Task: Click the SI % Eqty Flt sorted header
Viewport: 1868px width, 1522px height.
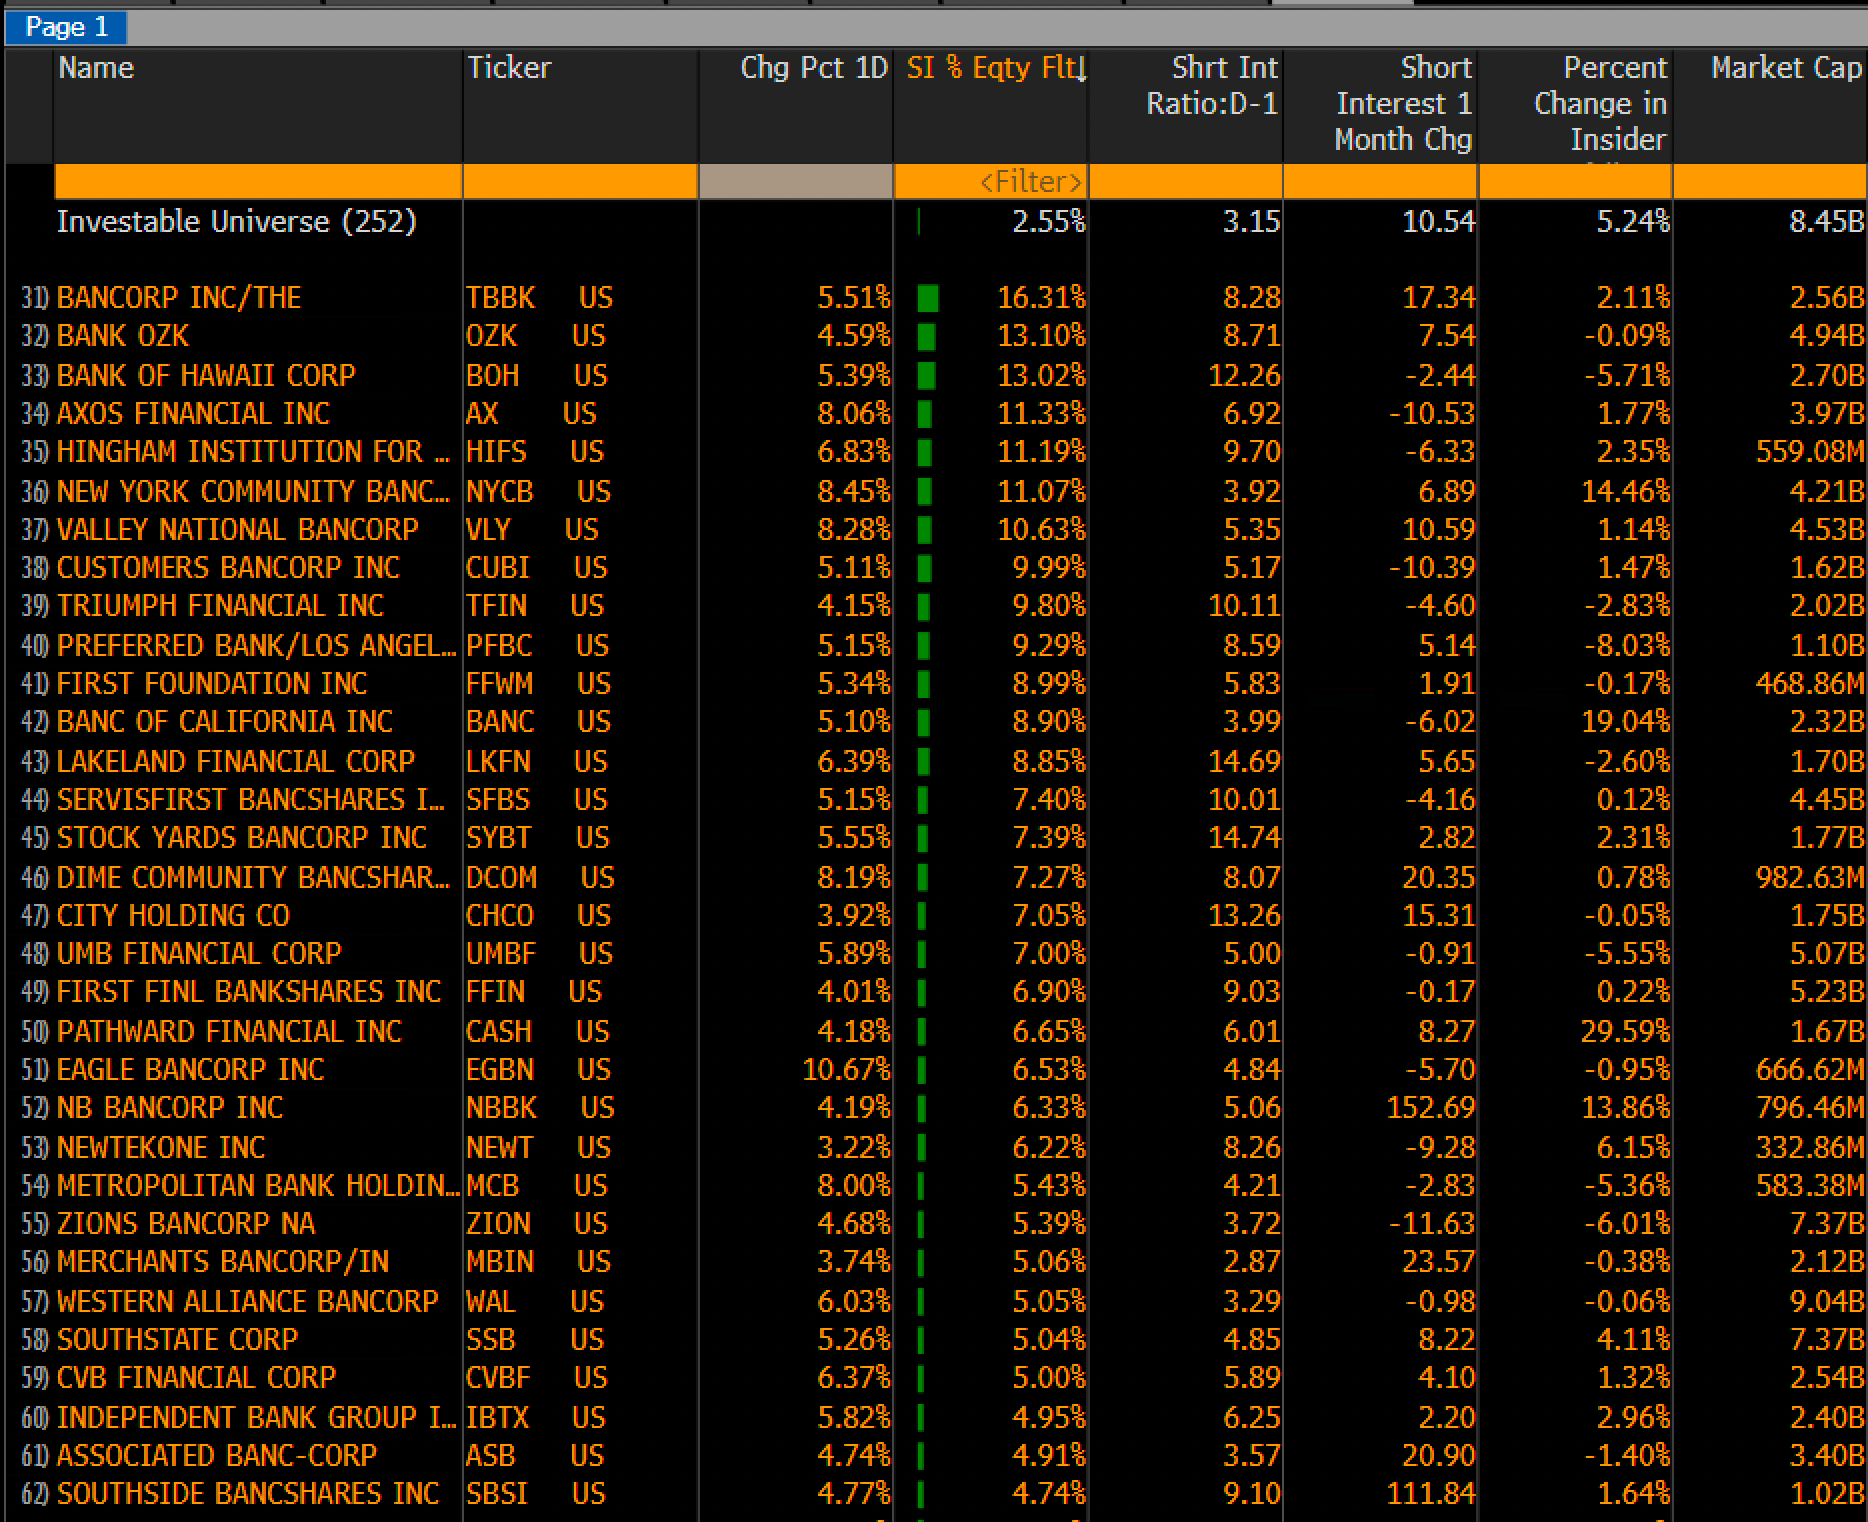Action: tap(996, 68)
